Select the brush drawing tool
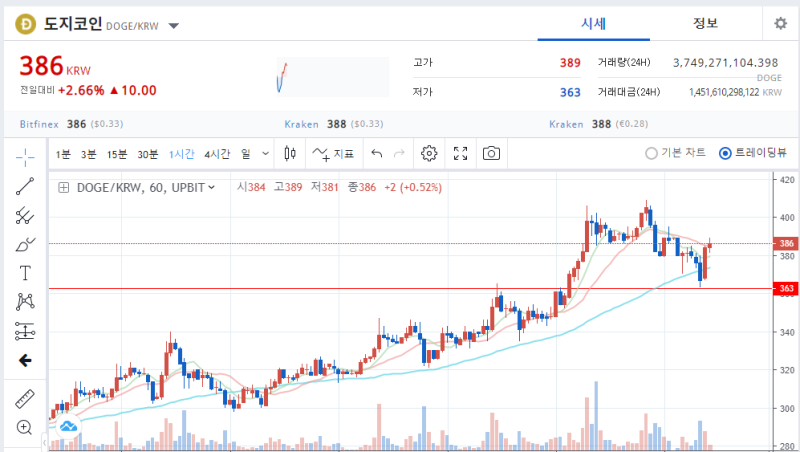Viewport: 800px width, 452px height. coord(24,245)
